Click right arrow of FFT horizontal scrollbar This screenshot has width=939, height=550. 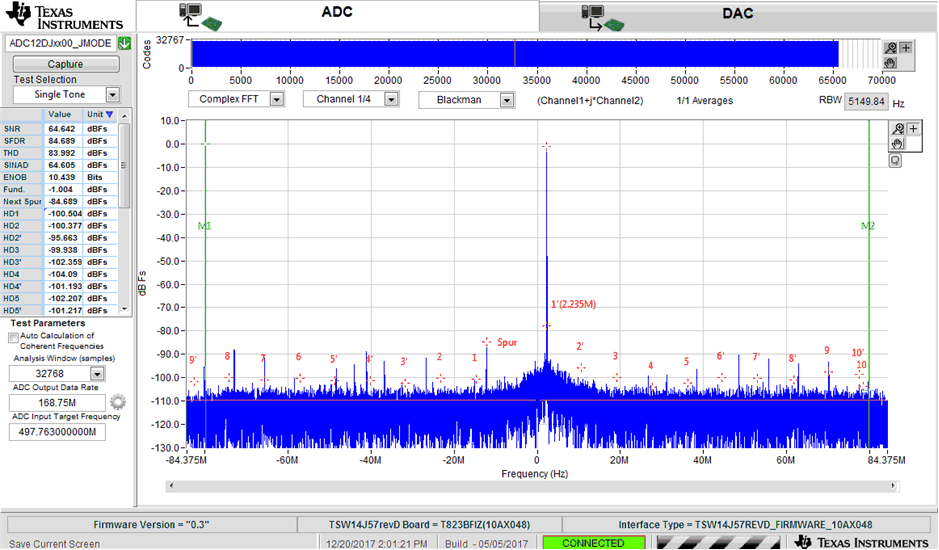click(893, 486)
